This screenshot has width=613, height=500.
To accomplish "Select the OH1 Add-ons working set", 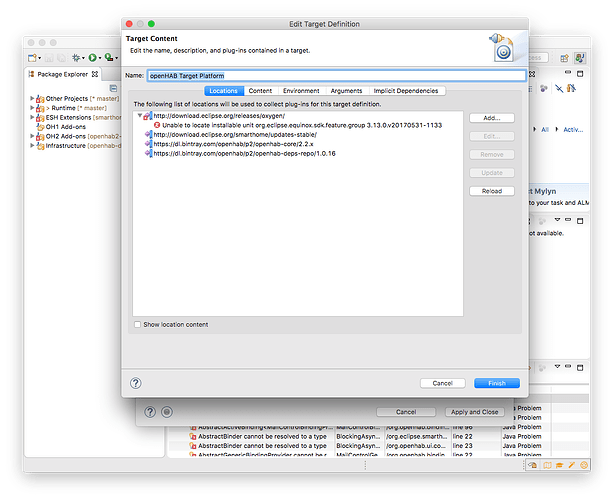I will pos(66,127).
